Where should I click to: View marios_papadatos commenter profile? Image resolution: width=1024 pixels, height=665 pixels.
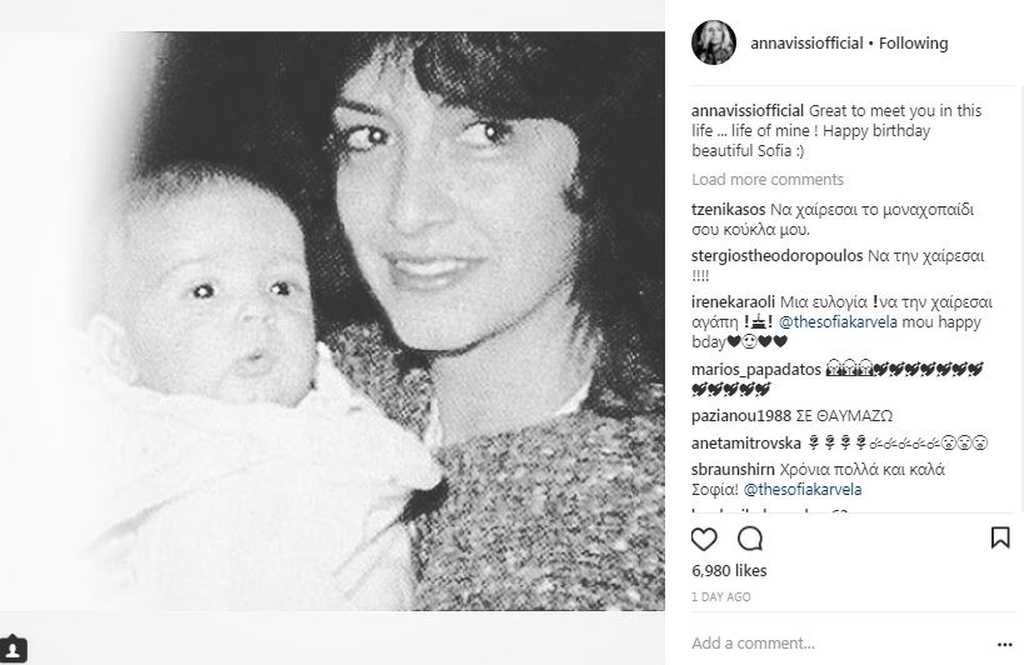[x=756, y=370]
